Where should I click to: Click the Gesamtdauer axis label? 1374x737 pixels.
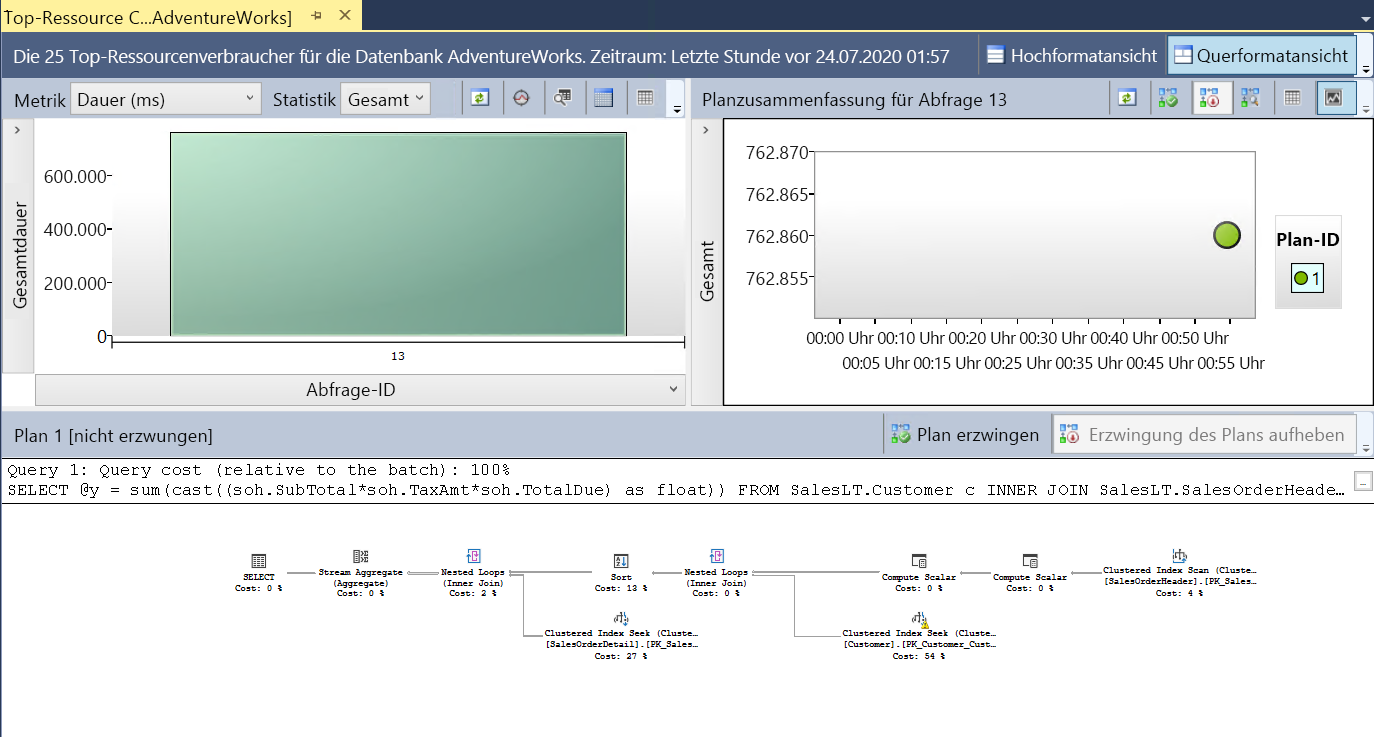click(x=21, y=257)
